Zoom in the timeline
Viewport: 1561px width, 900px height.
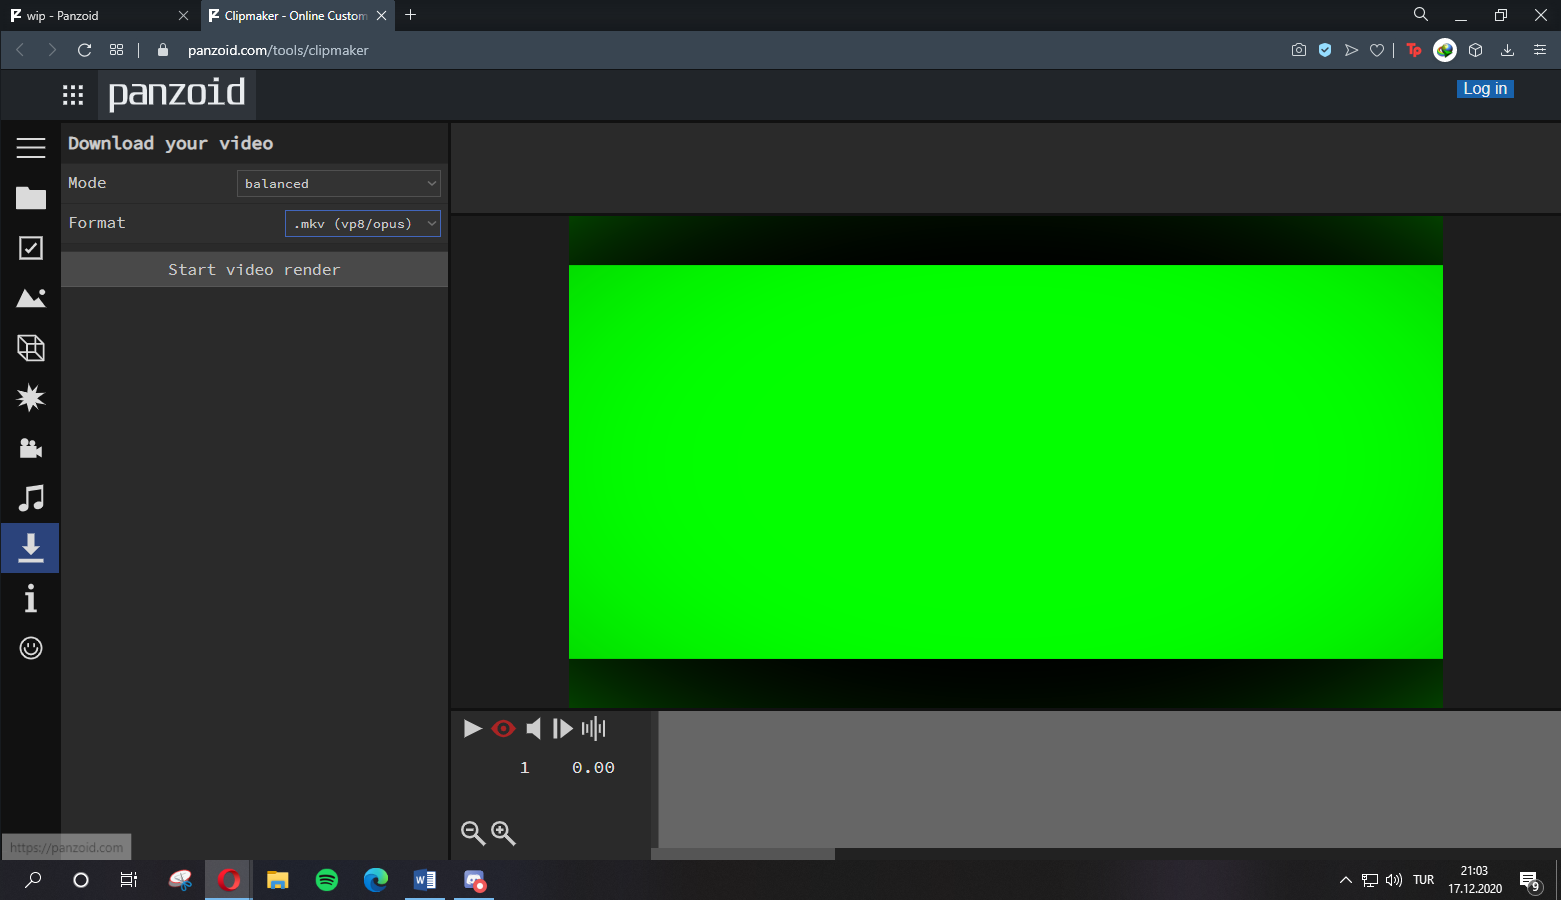click(503, 833)
